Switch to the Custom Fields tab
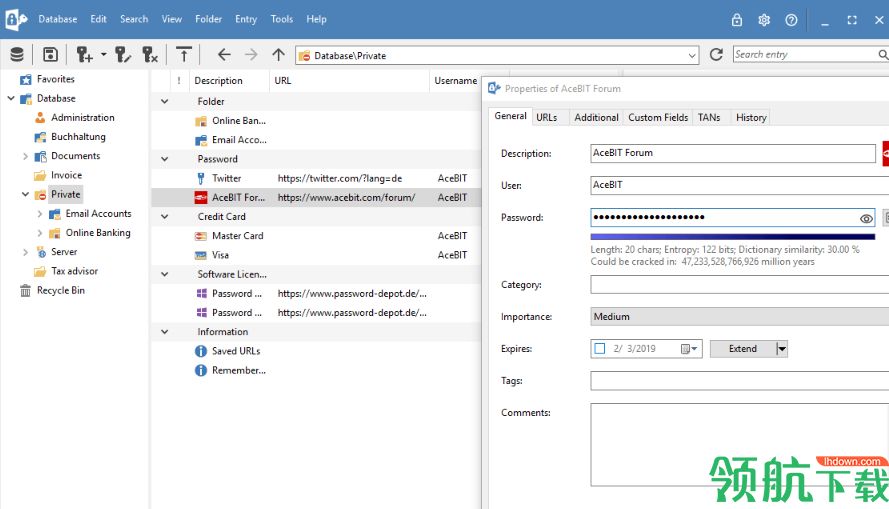Image resolution: width=889 pixels, height=509 pixels. click(658, 117)
